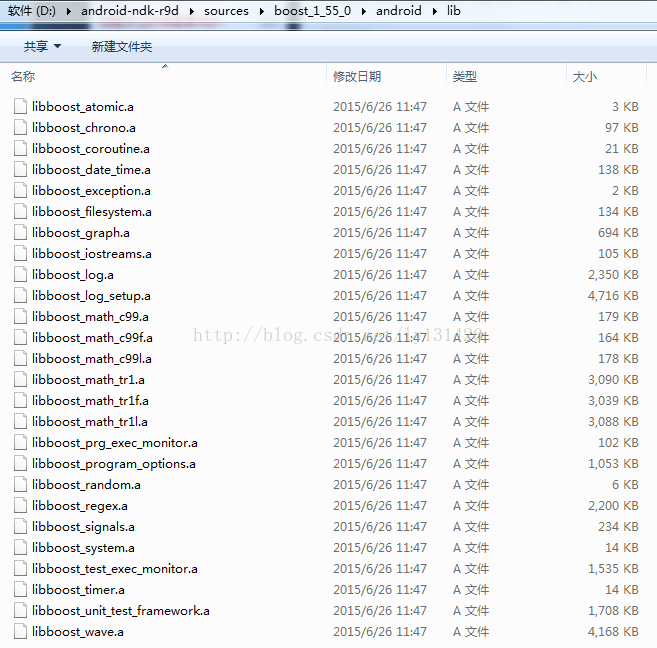This screenshot has width=657, height=648.
Task: Click the libboost_chrono.a file icon
Action: pos(20,127)
